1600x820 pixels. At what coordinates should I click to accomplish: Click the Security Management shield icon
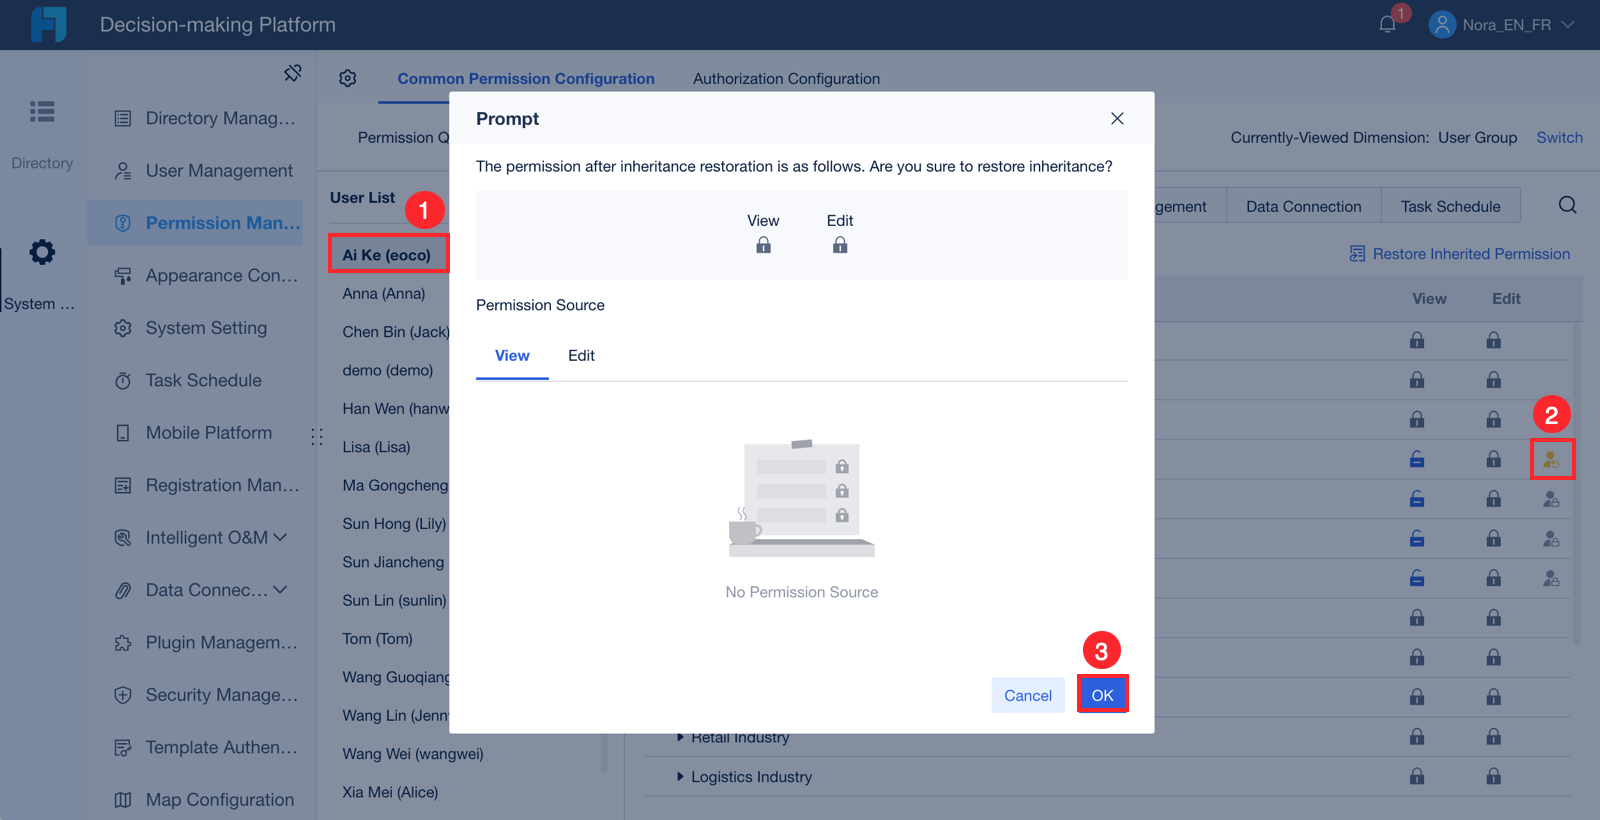(x=123, y=695)
